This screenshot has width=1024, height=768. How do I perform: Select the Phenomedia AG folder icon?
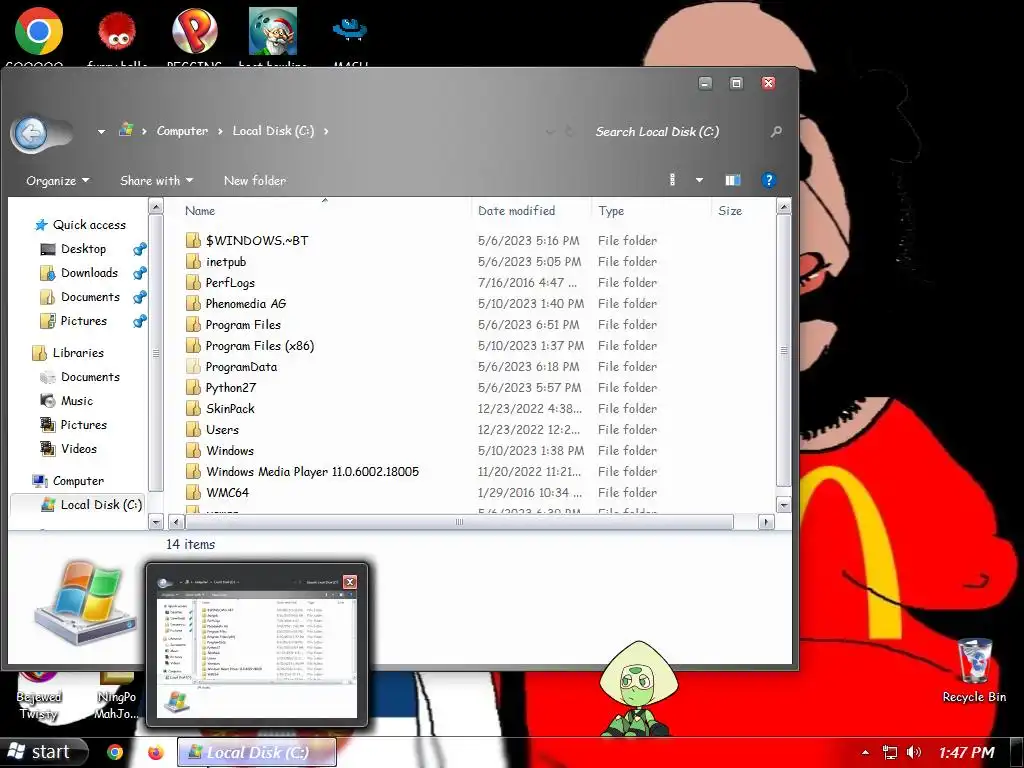coord(193,303)
